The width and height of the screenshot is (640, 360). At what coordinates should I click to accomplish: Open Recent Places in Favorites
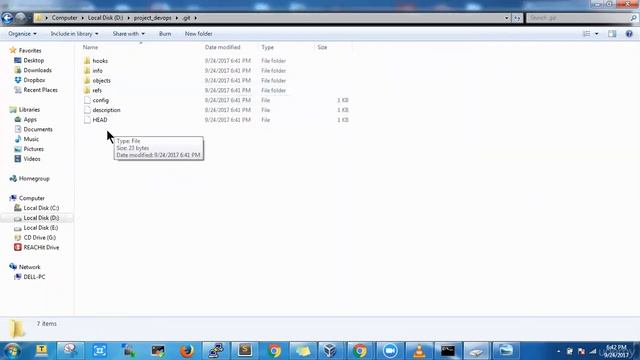tap(40, 90)
